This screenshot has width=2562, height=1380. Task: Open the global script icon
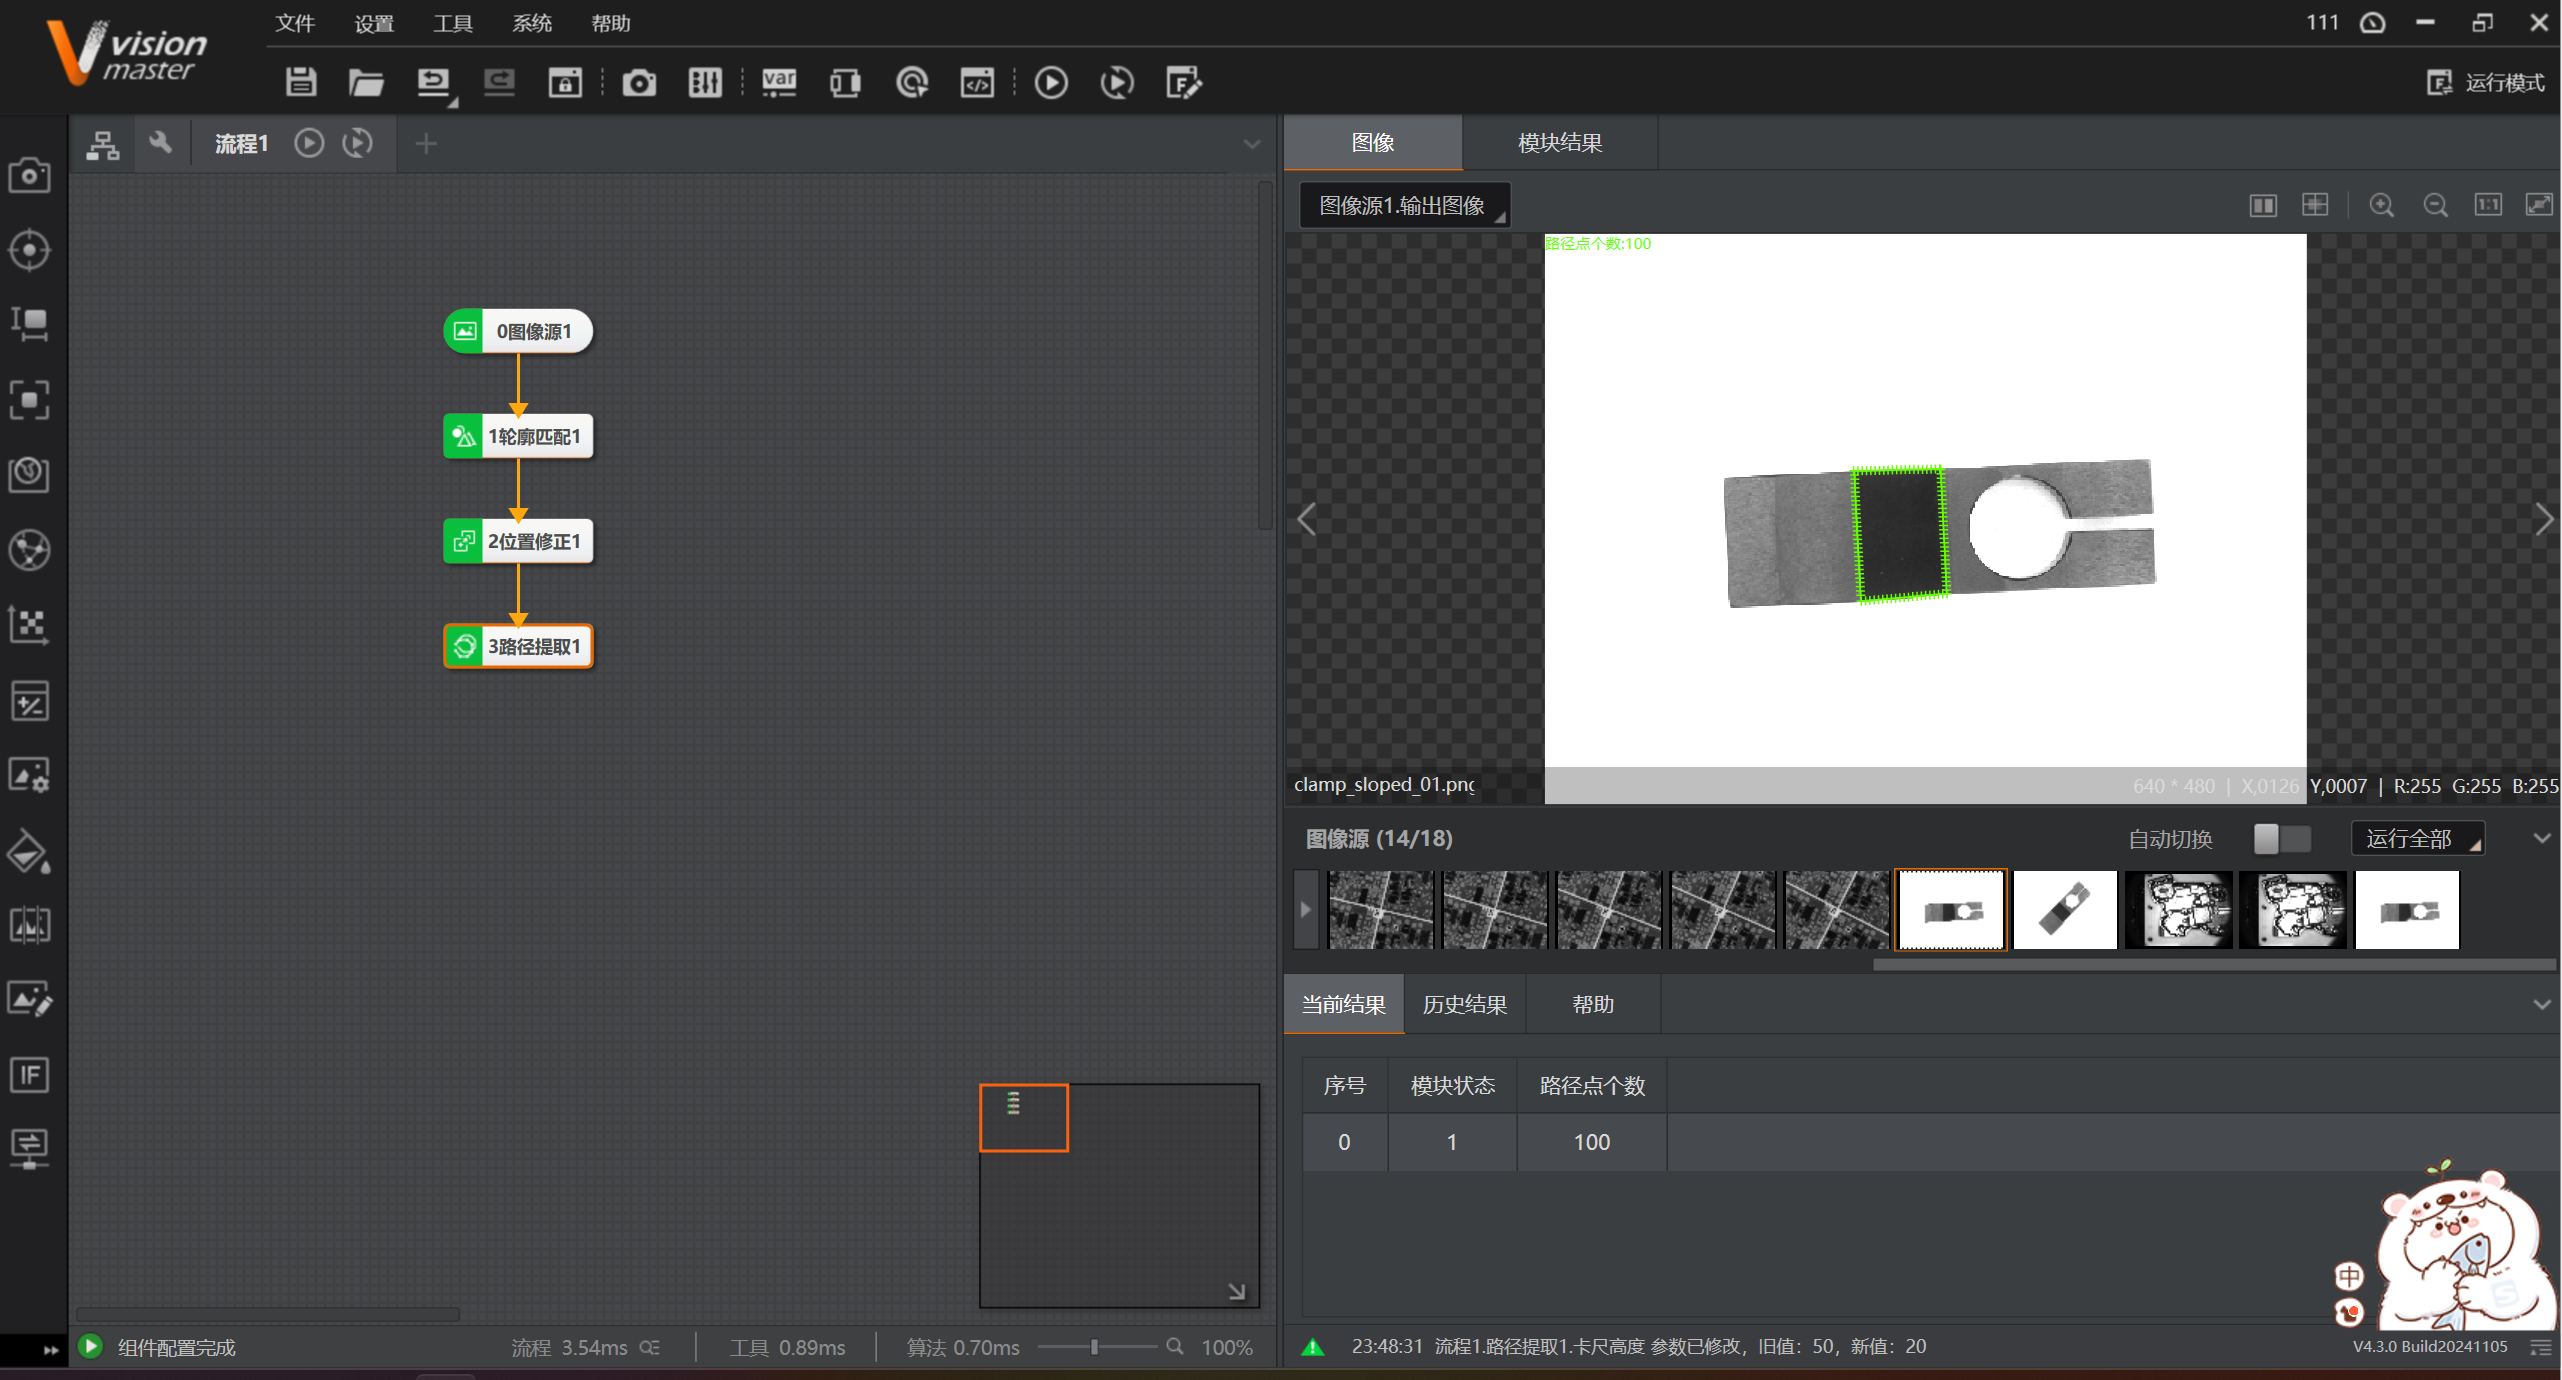(977, 82)
